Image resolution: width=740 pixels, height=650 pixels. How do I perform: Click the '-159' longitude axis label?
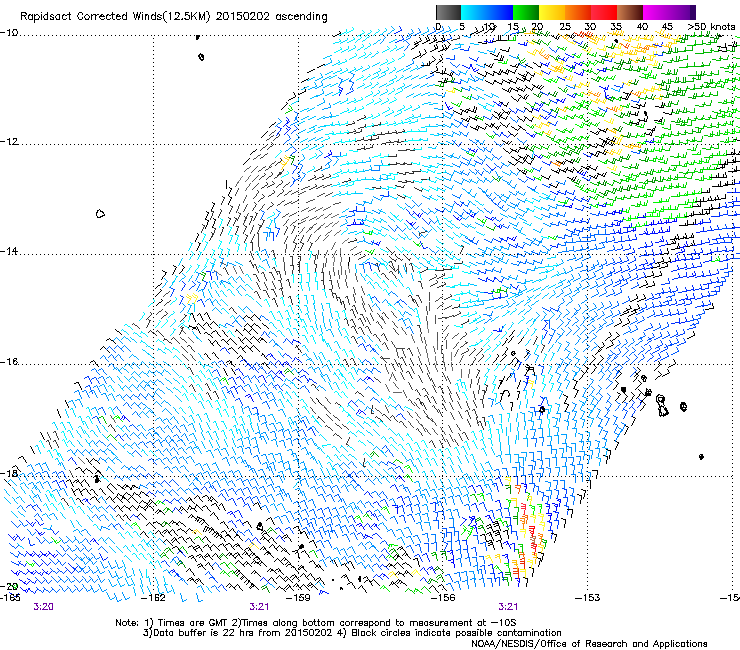[x=299, y=598]
